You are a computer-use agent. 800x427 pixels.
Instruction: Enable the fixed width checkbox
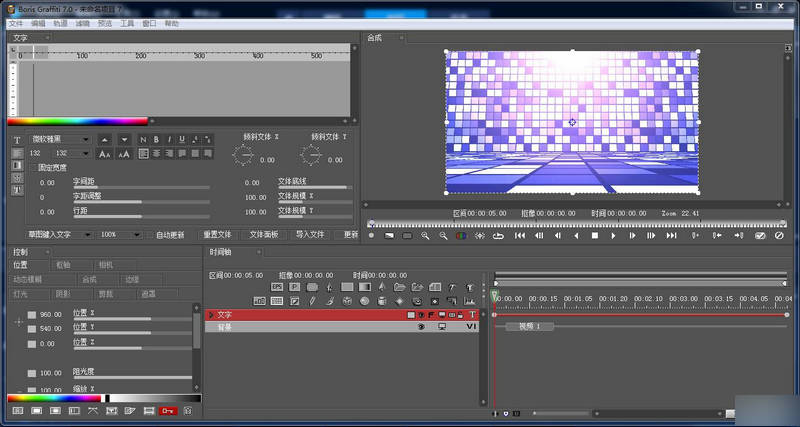tap(31, 168)
